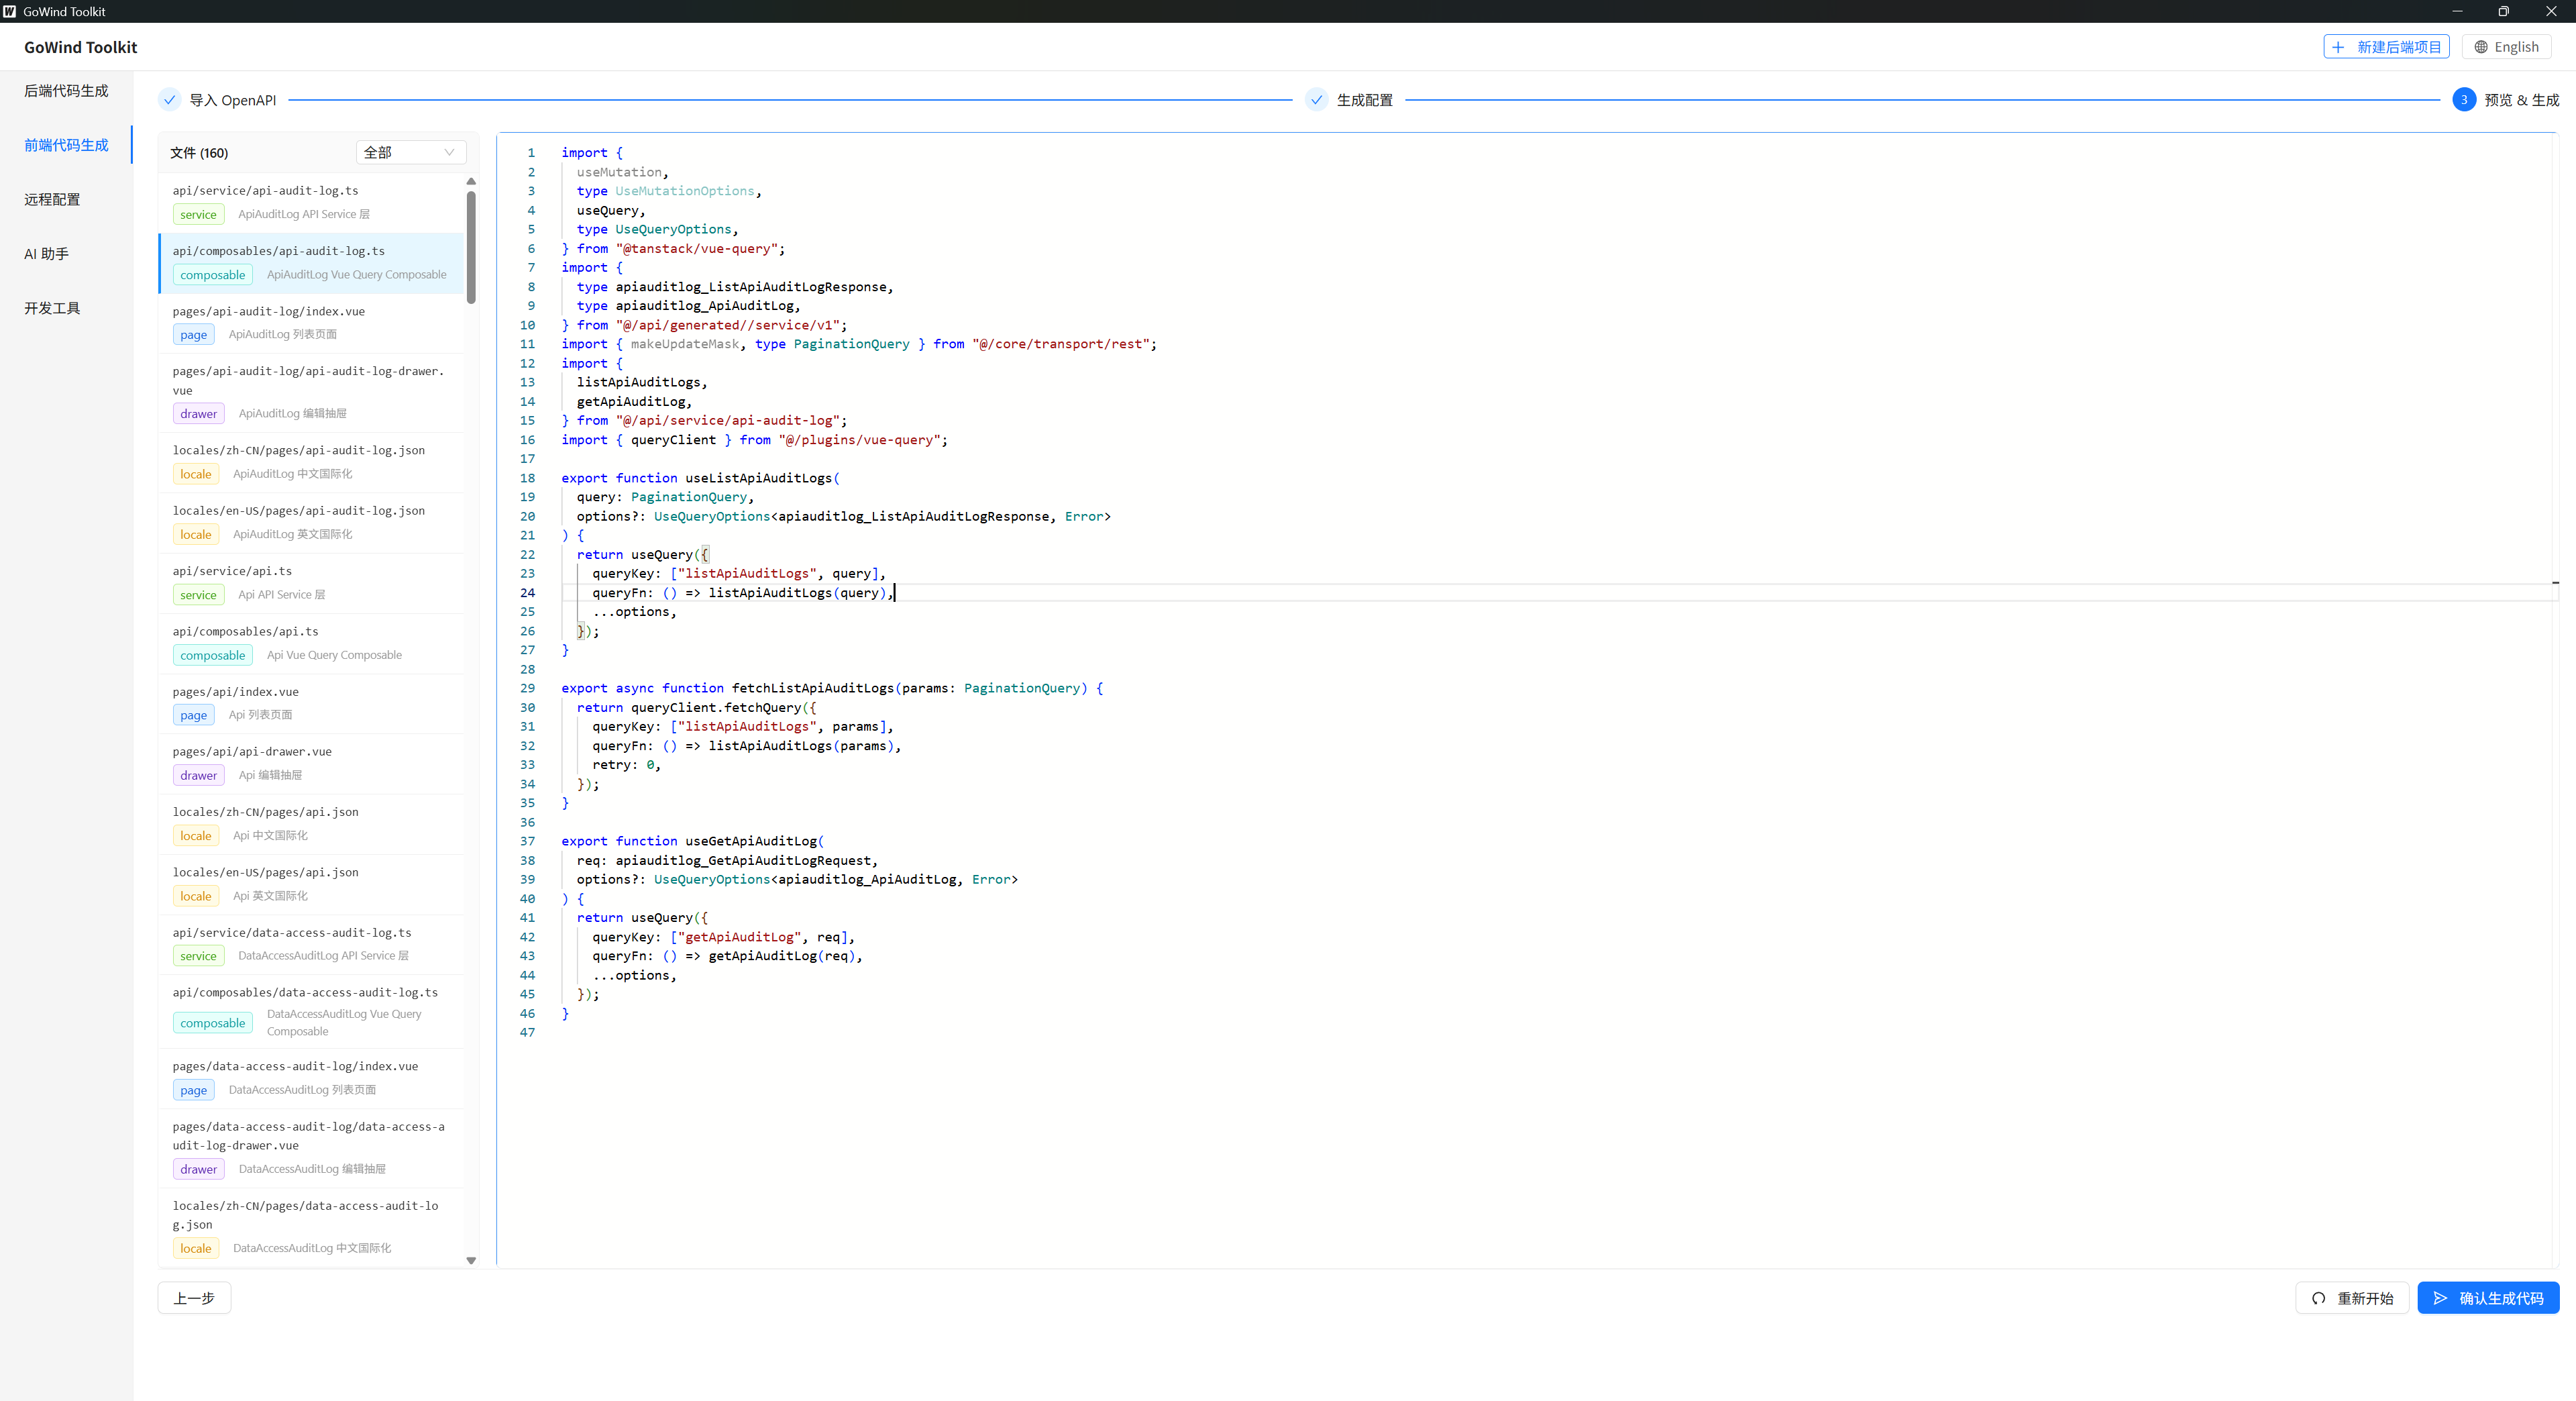Click the 文件 (160) header label
The width and height of the screenshot is (2576, 1401).
click(199, 153)
